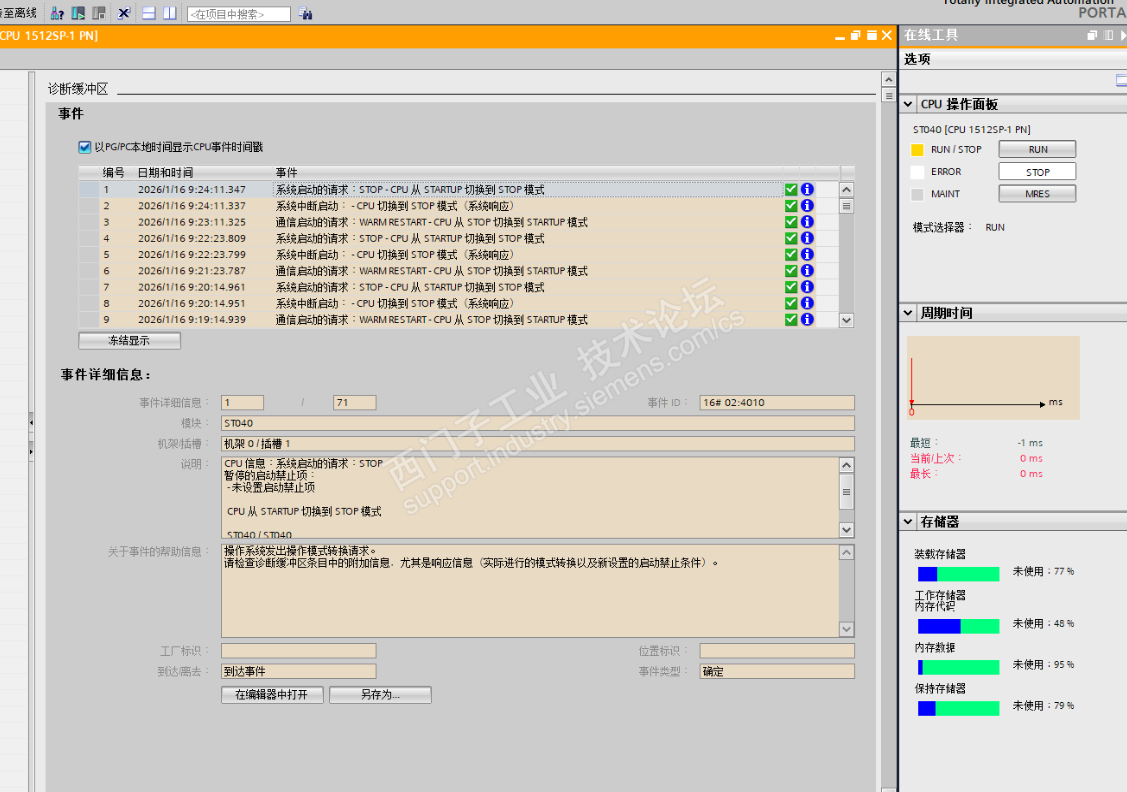Click the 至离线 go offline toolbar button

pos(19,13)
